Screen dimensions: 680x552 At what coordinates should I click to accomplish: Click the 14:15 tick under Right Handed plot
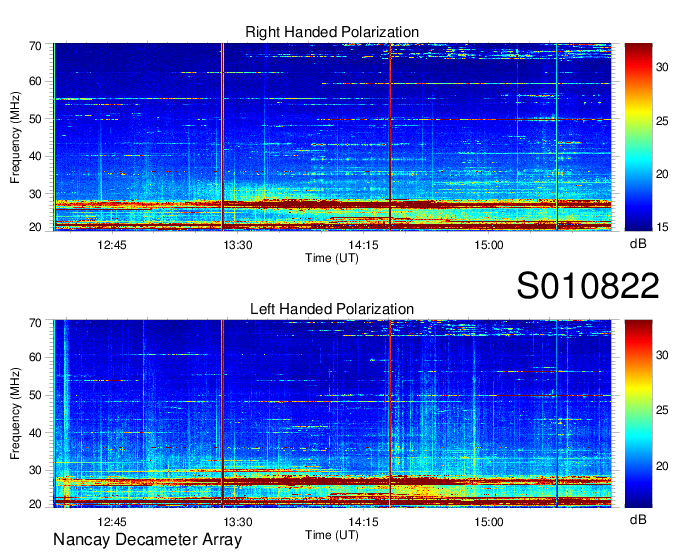363,245
